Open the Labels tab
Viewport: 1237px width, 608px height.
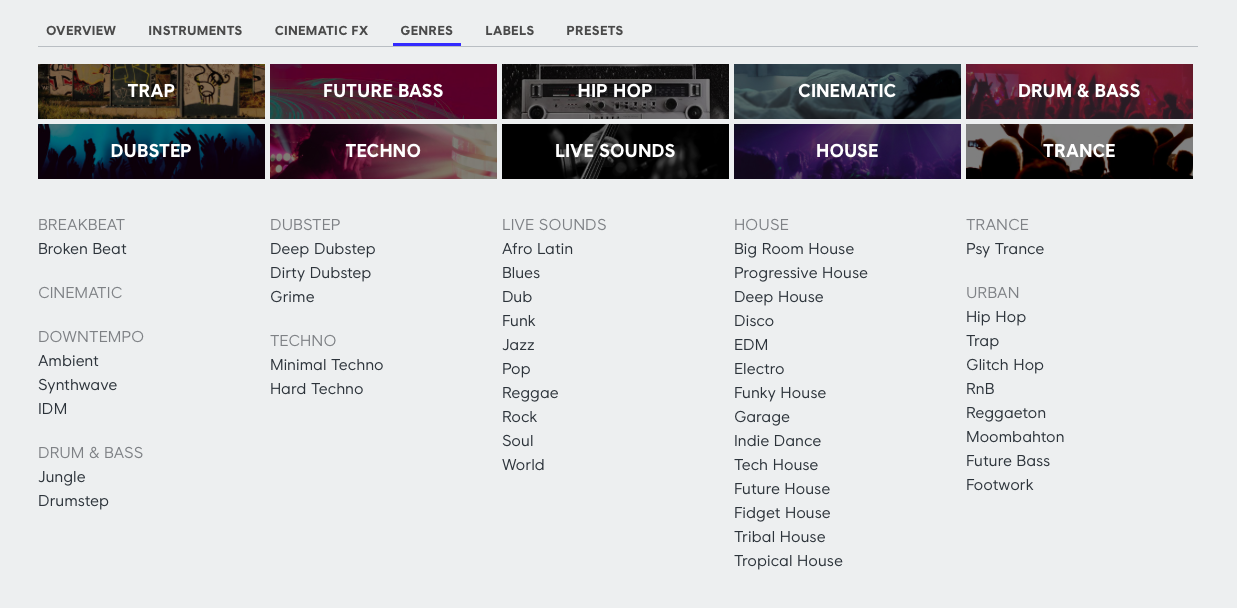[x=509, y=31]
